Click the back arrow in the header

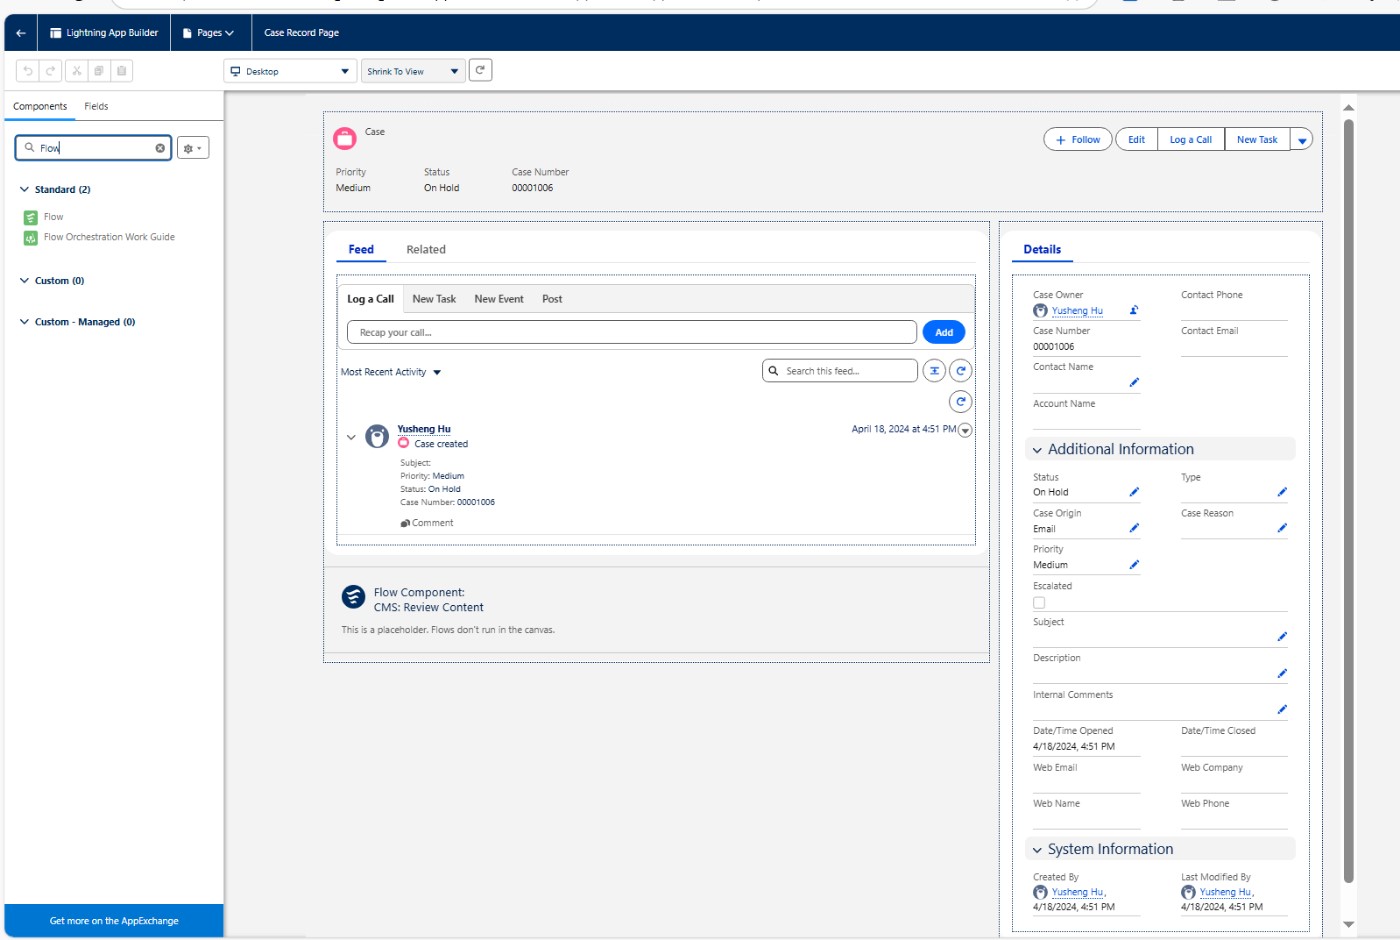pos(21,33)
